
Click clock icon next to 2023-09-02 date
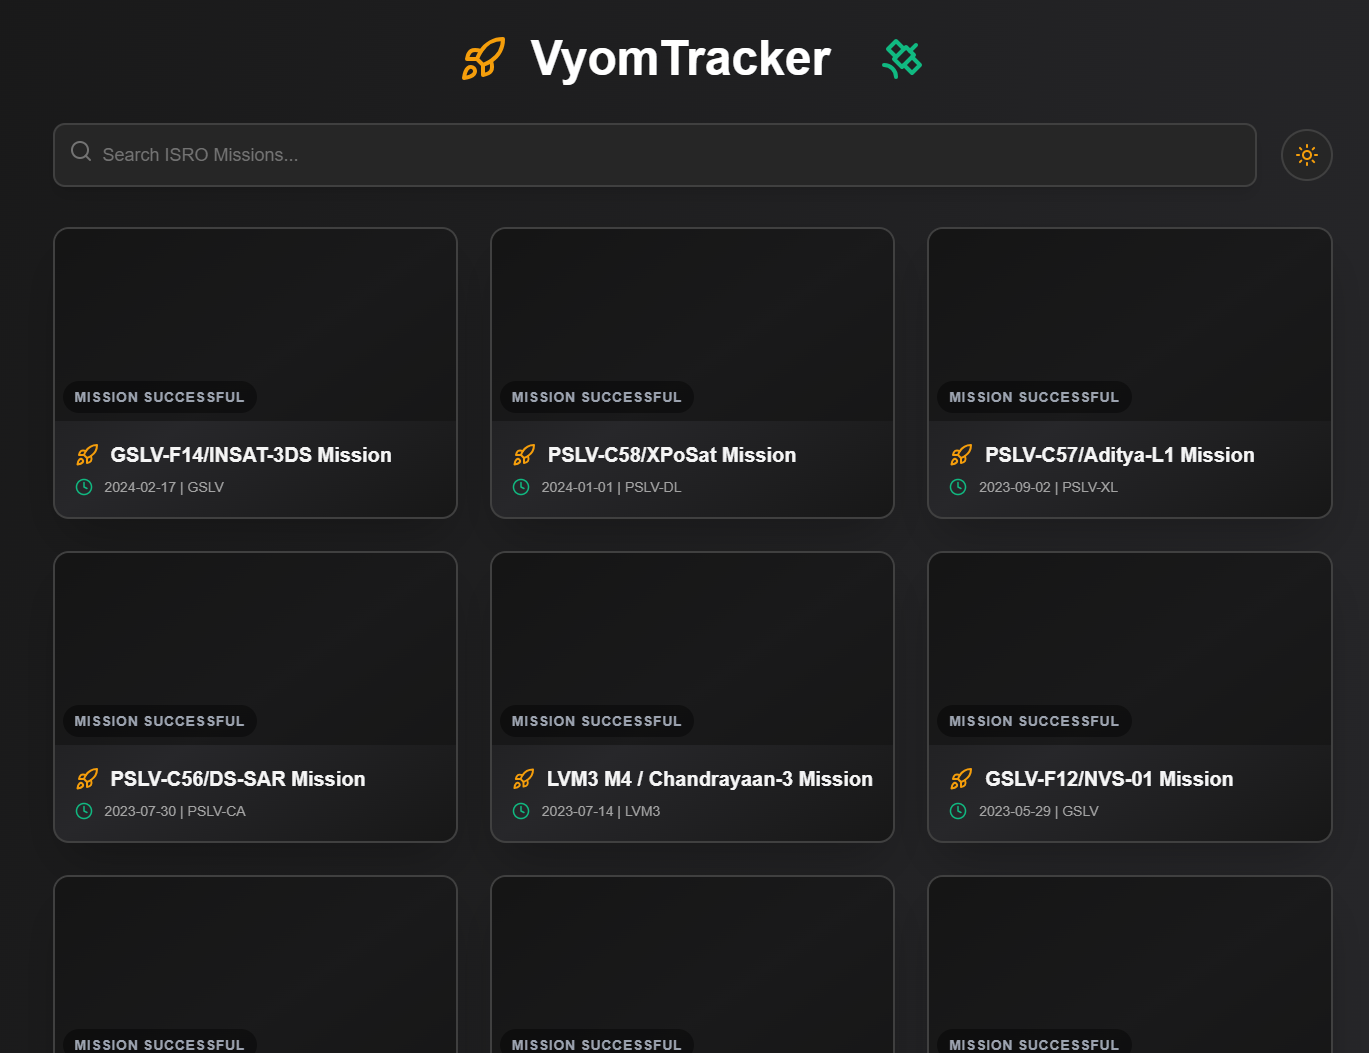point(958,487)
